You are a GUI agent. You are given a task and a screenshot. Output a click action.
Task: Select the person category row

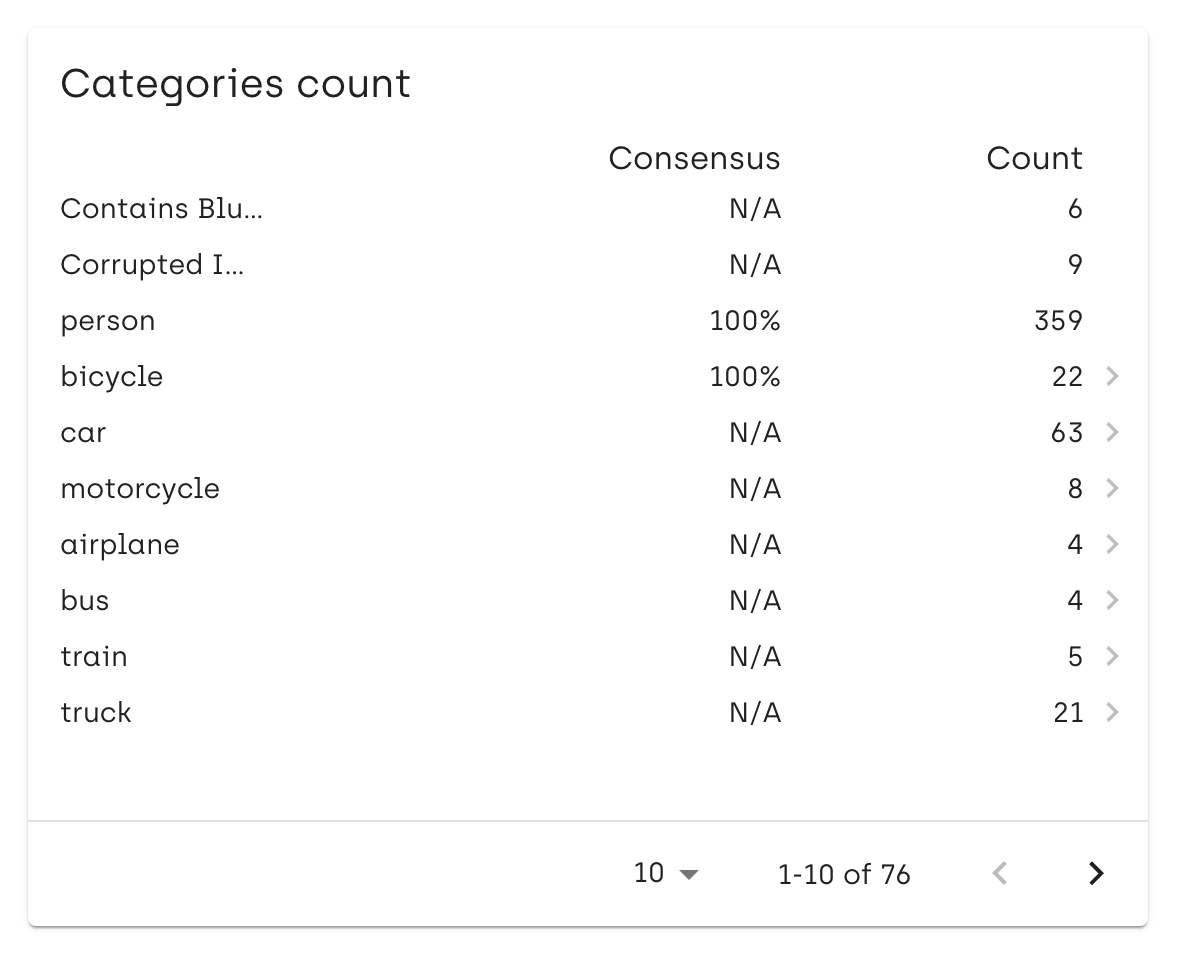pos(589,320)
